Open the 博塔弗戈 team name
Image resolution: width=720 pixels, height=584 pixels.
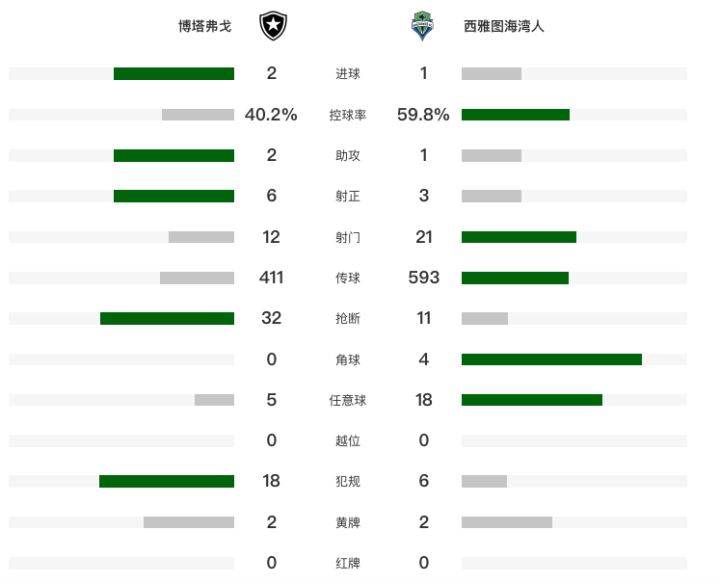point(205,26)
